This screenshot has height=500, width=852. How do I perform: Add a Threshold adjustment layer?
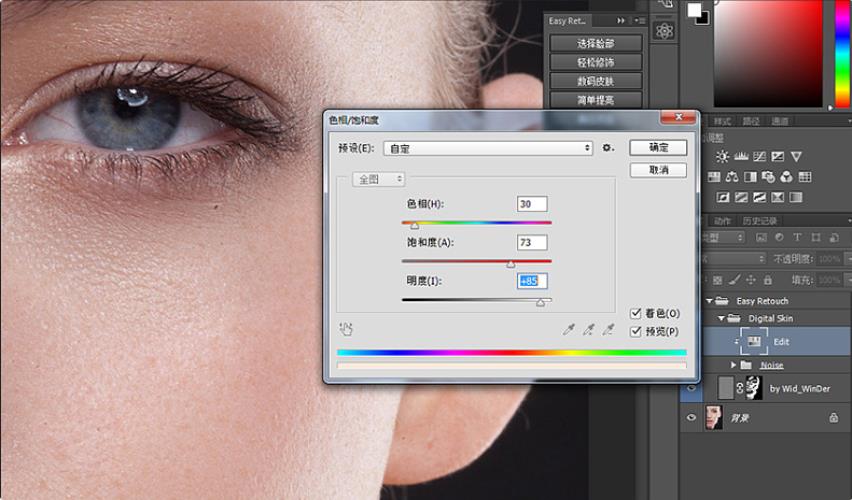tap(760, 197)
